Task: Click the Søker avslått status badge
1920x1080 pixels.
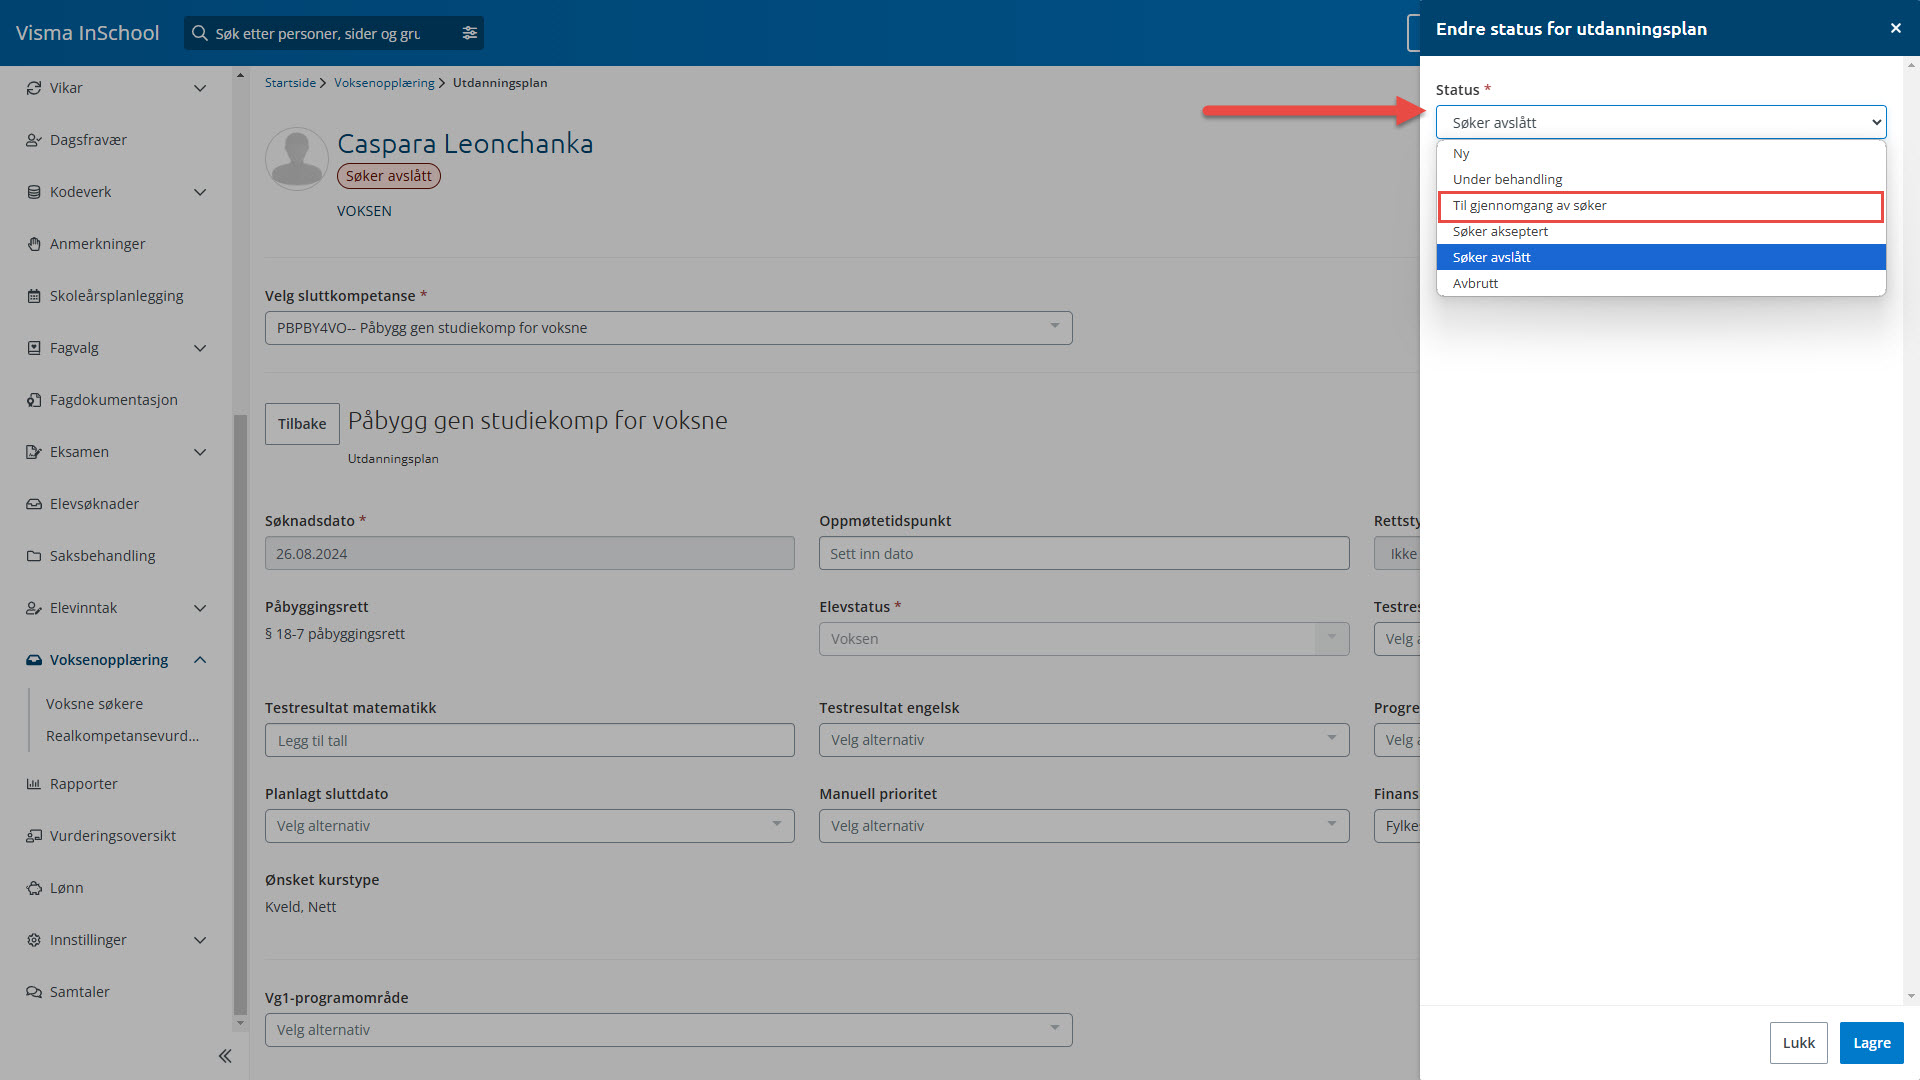Action: [388, 176]
